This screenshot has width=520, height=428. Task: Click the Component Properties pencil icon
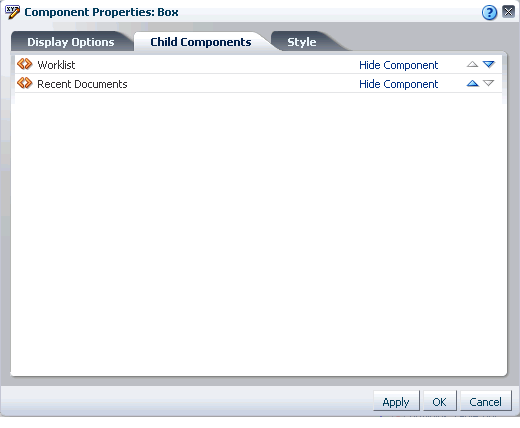coord(12,12)
